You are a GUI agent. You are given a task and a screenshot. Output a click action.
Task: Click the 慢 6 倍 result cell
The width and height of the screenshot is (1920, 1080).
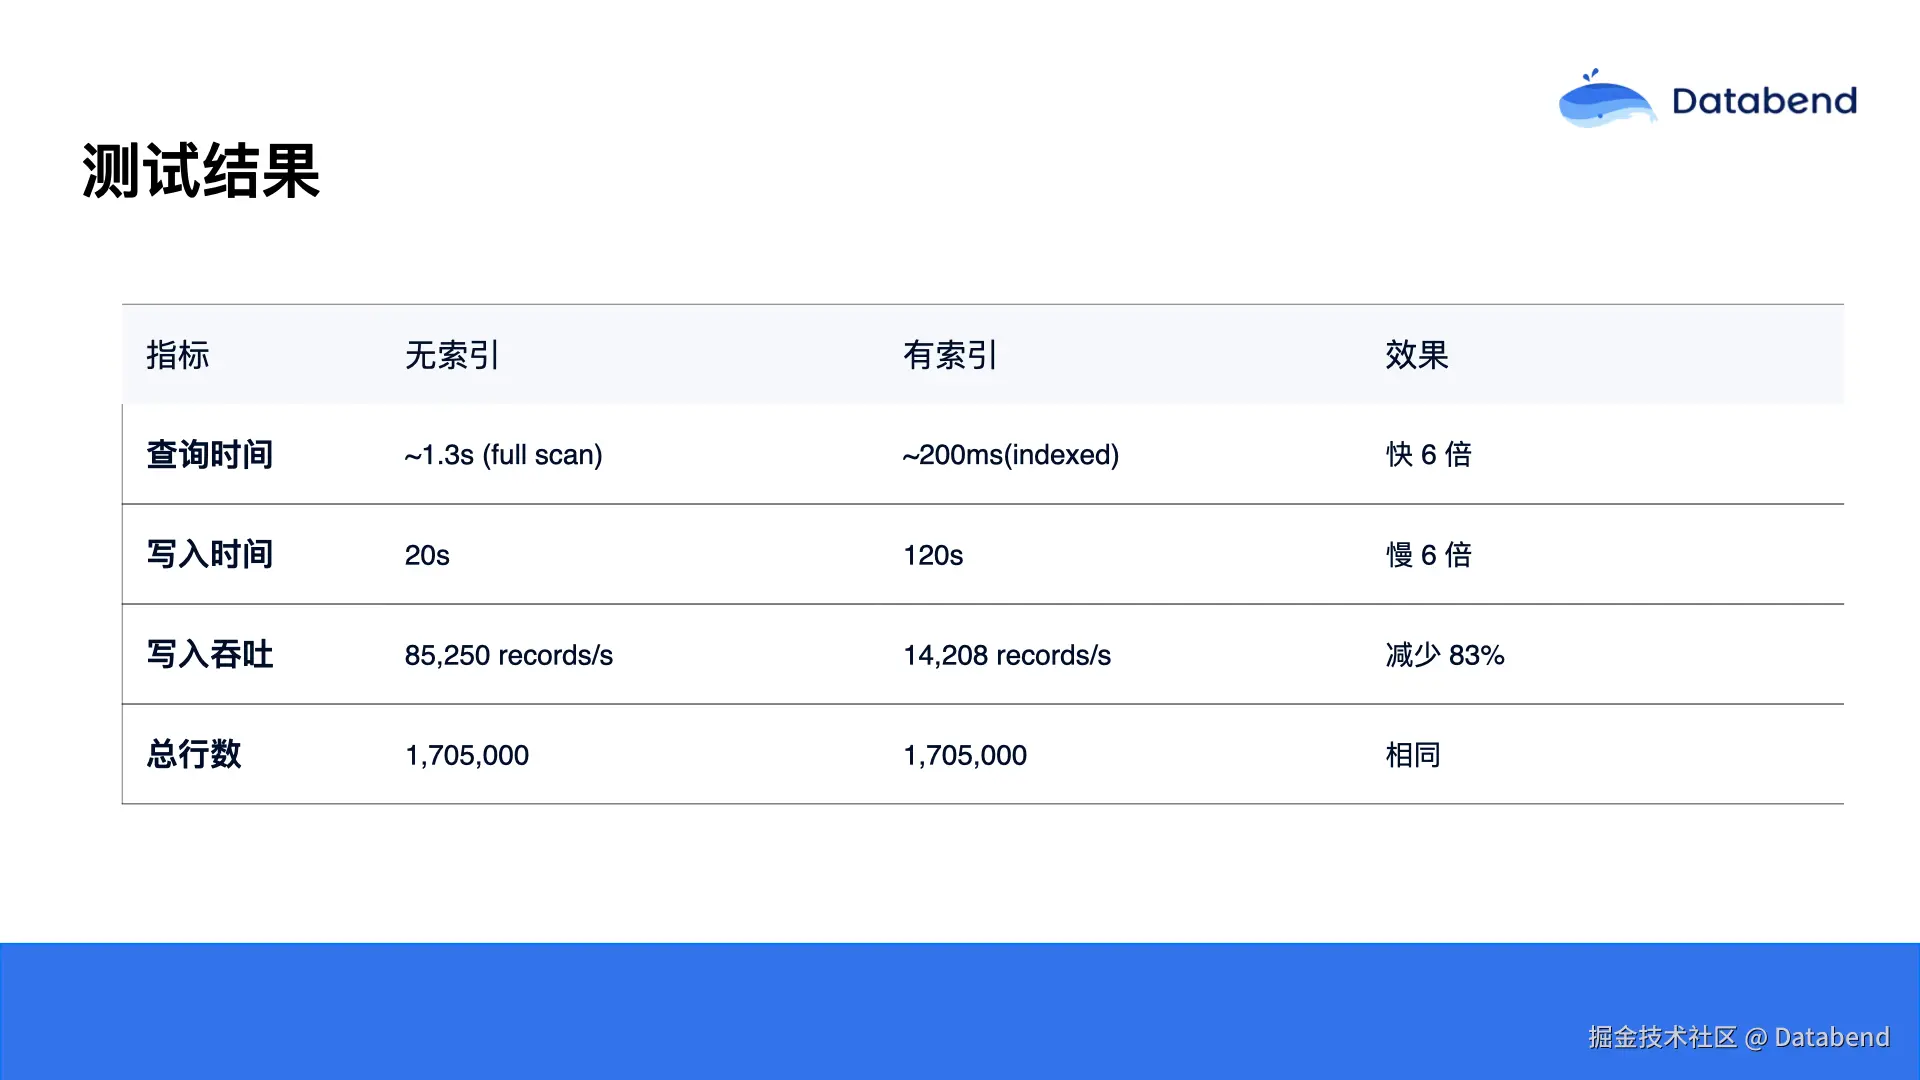[x=1428, y=555]
